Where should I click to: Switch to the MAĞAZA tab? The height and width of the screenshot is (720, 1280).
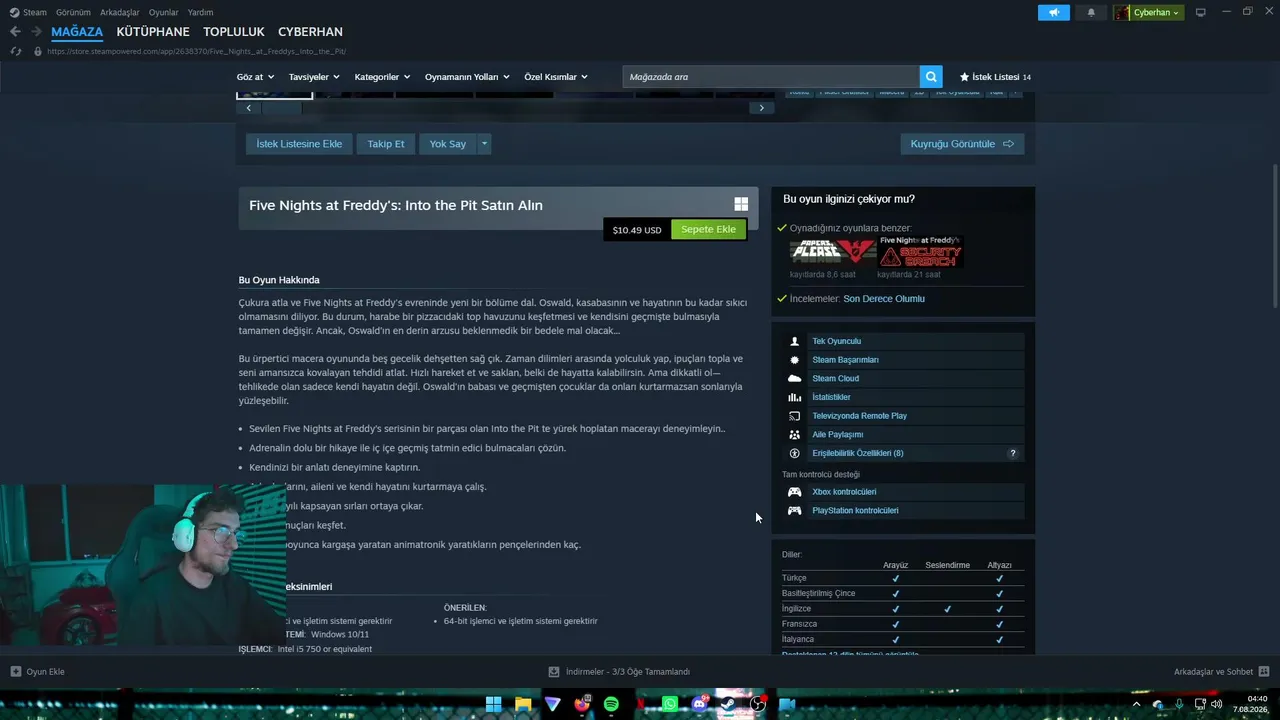pos(77,32)
